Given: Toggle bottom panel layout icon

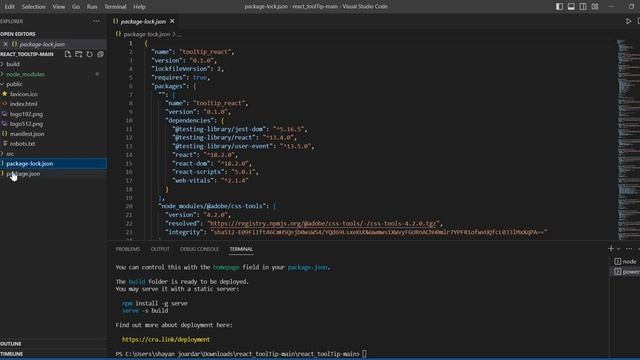Looking at the screenshot, I should 571,7.
